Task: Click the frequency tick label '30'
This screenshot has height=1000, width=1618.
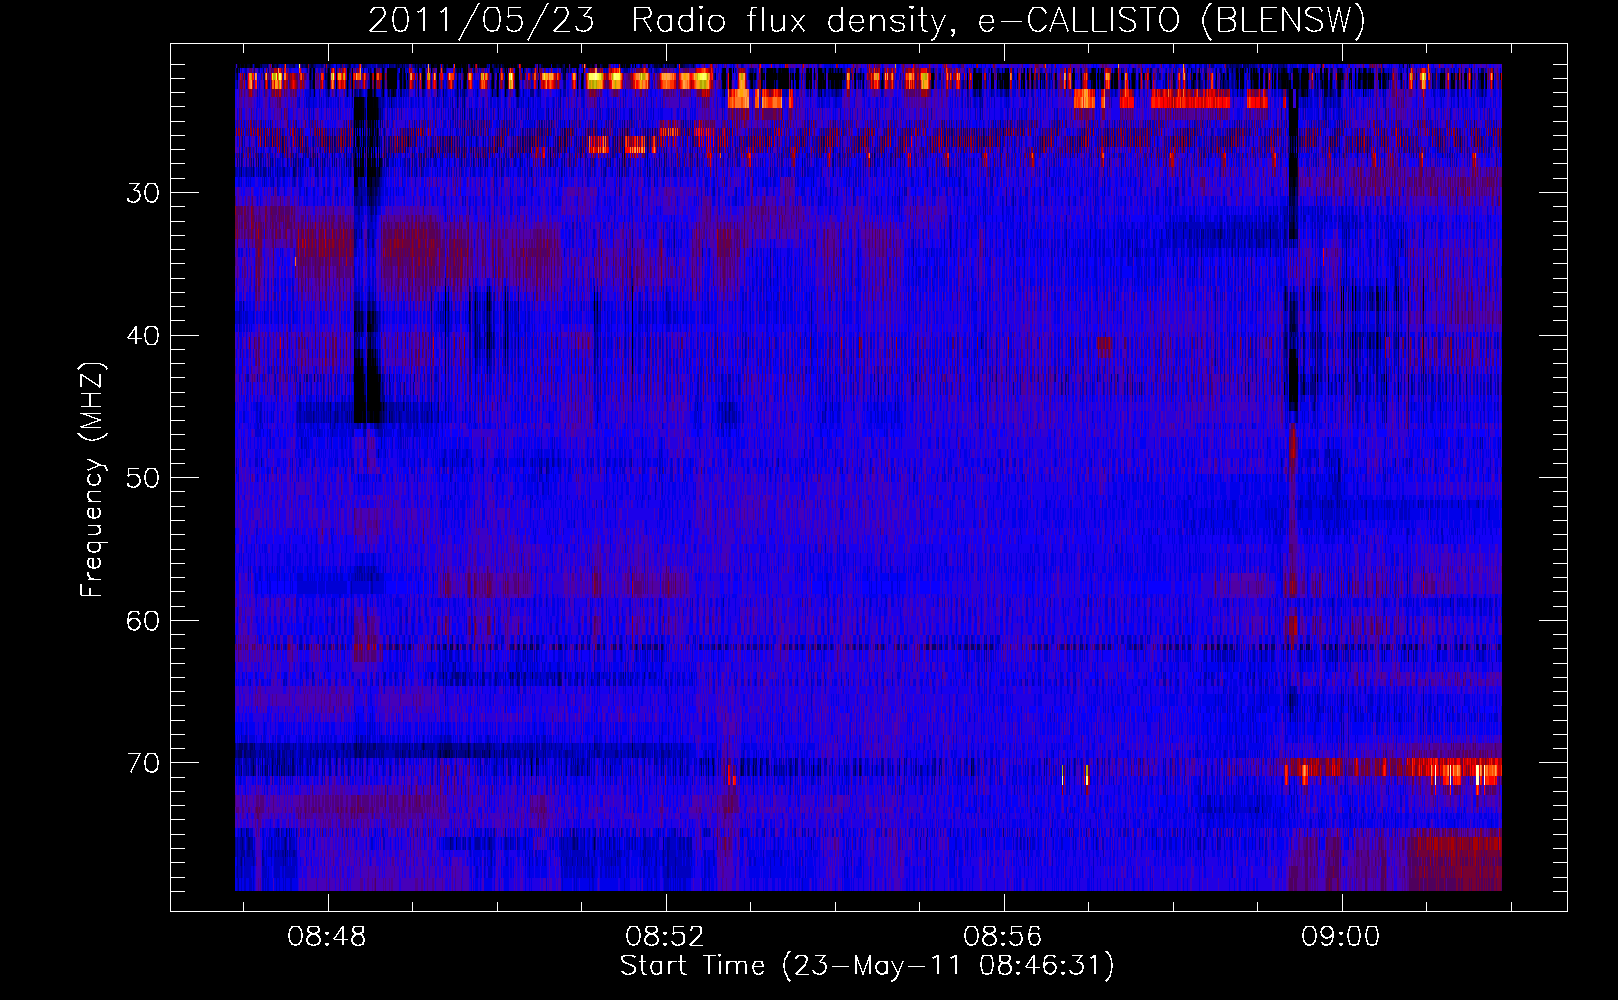Action: (x=143, y=193)
